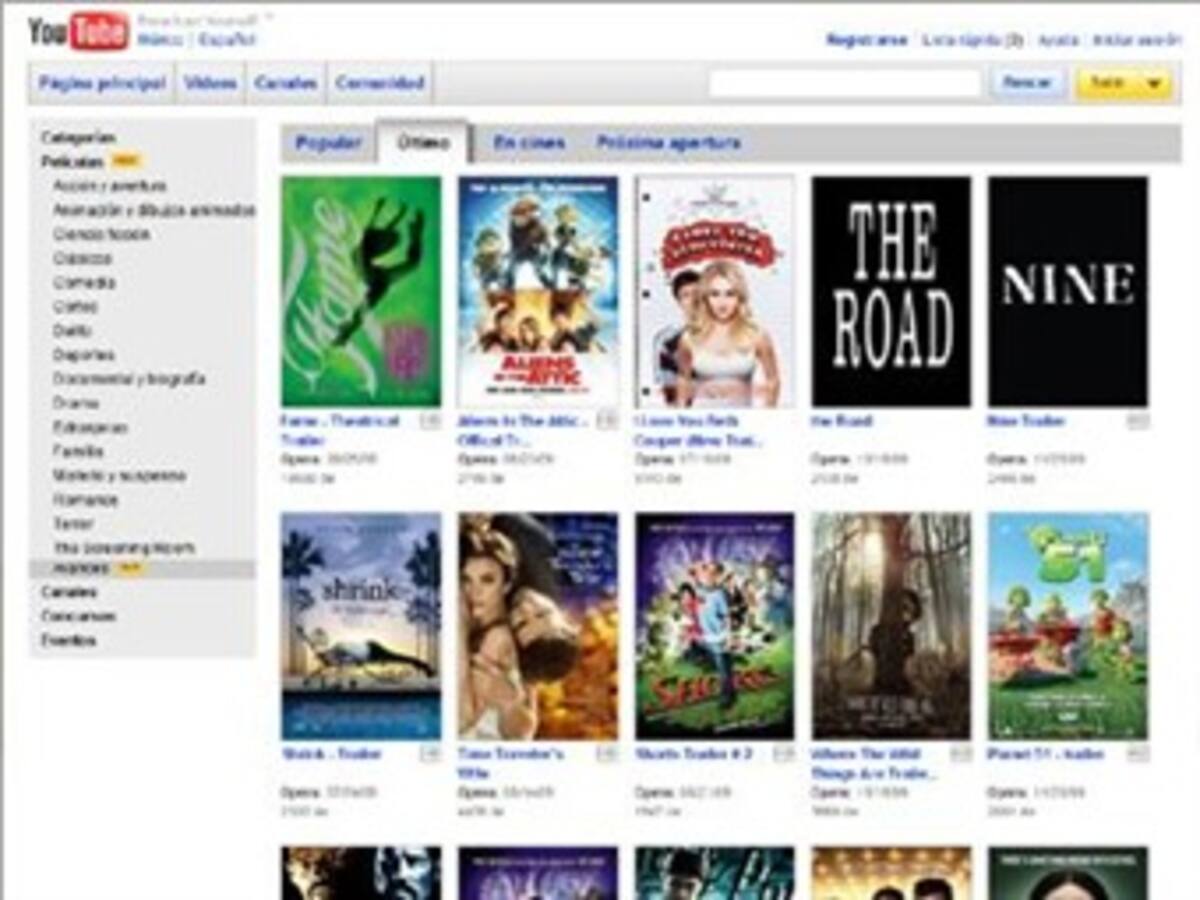1200x900 pixels.
Task: Click the Mundo location link
Action: coord(160,40)
